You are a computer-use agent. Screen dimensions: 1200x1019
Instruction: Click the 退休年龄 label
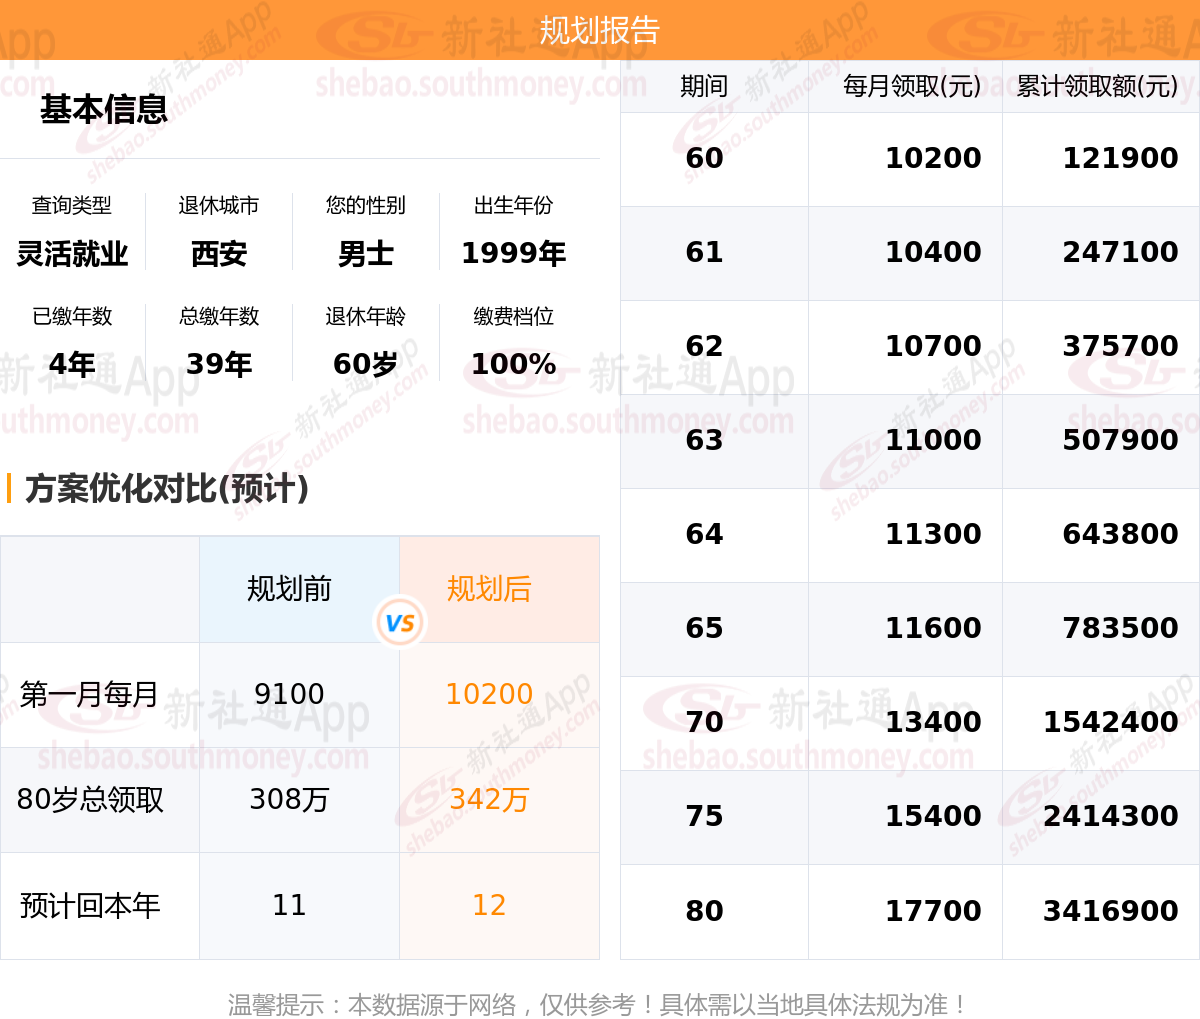click(x=366, y=316)
